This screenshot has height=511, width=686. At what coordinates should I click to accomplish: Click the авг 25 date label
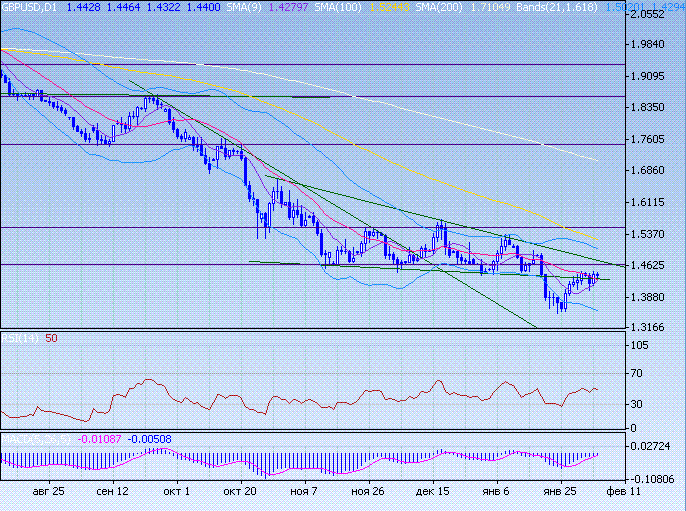[49, 493]
